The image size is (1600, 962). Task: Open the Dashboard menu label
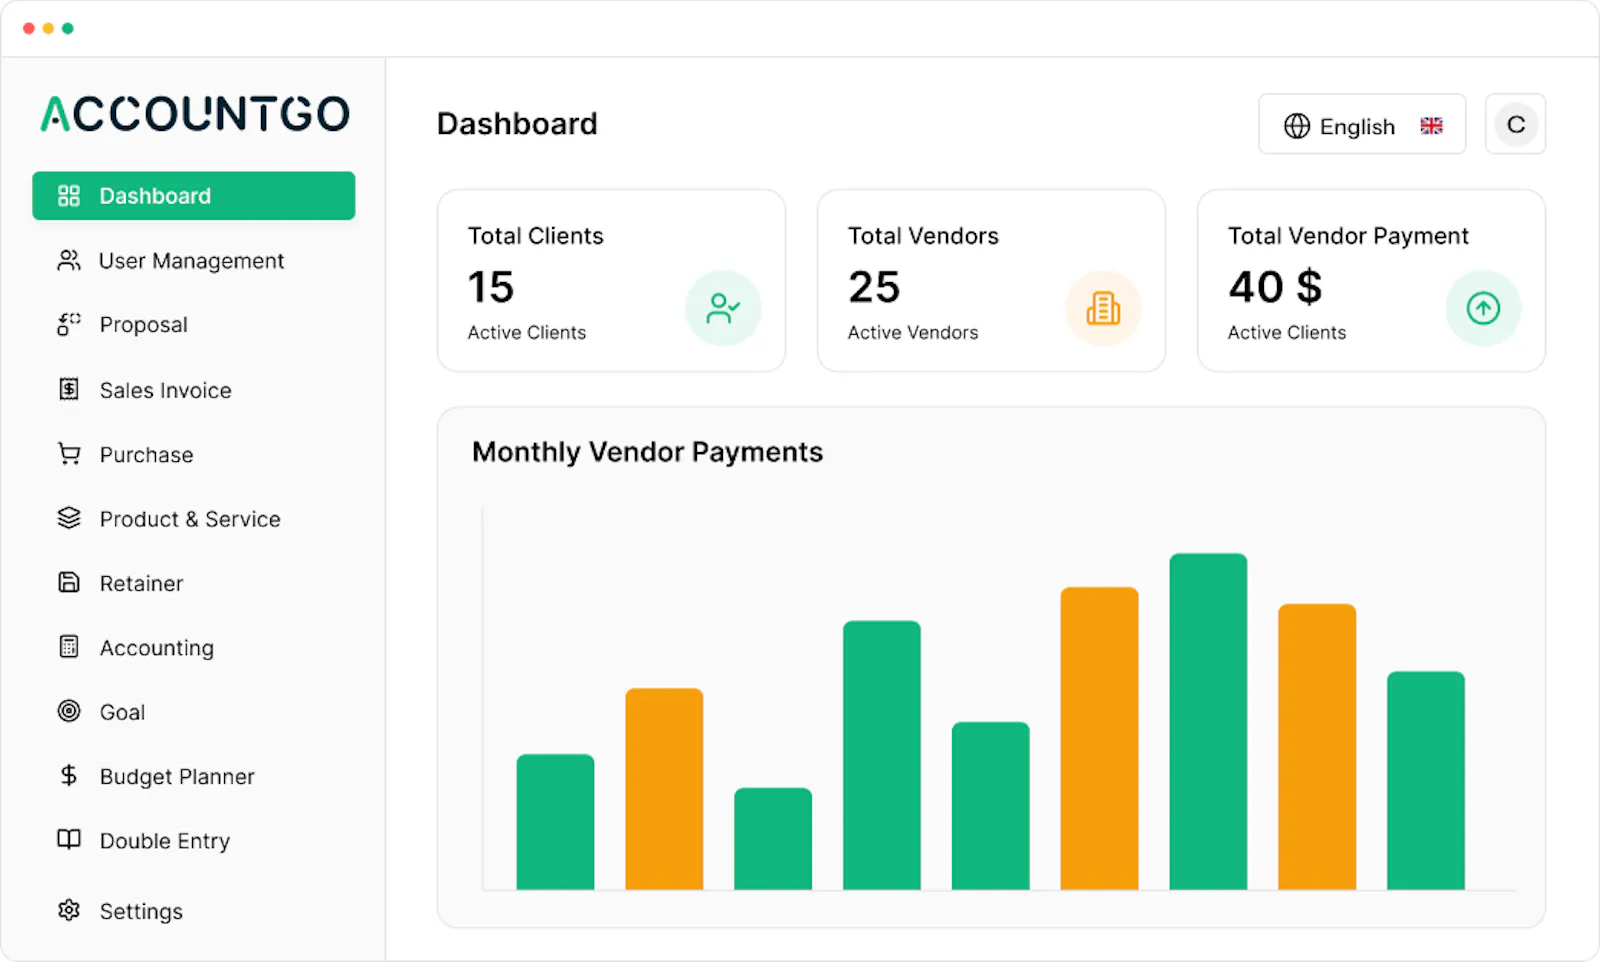click(x=155, y=196)
